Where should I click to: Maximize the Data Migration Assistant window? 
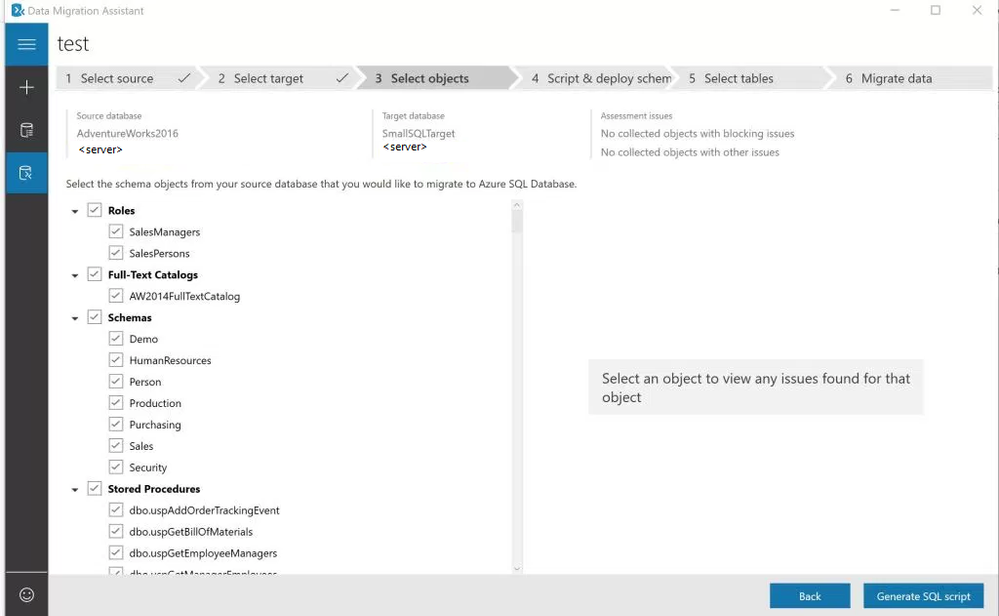coord(935,10)
